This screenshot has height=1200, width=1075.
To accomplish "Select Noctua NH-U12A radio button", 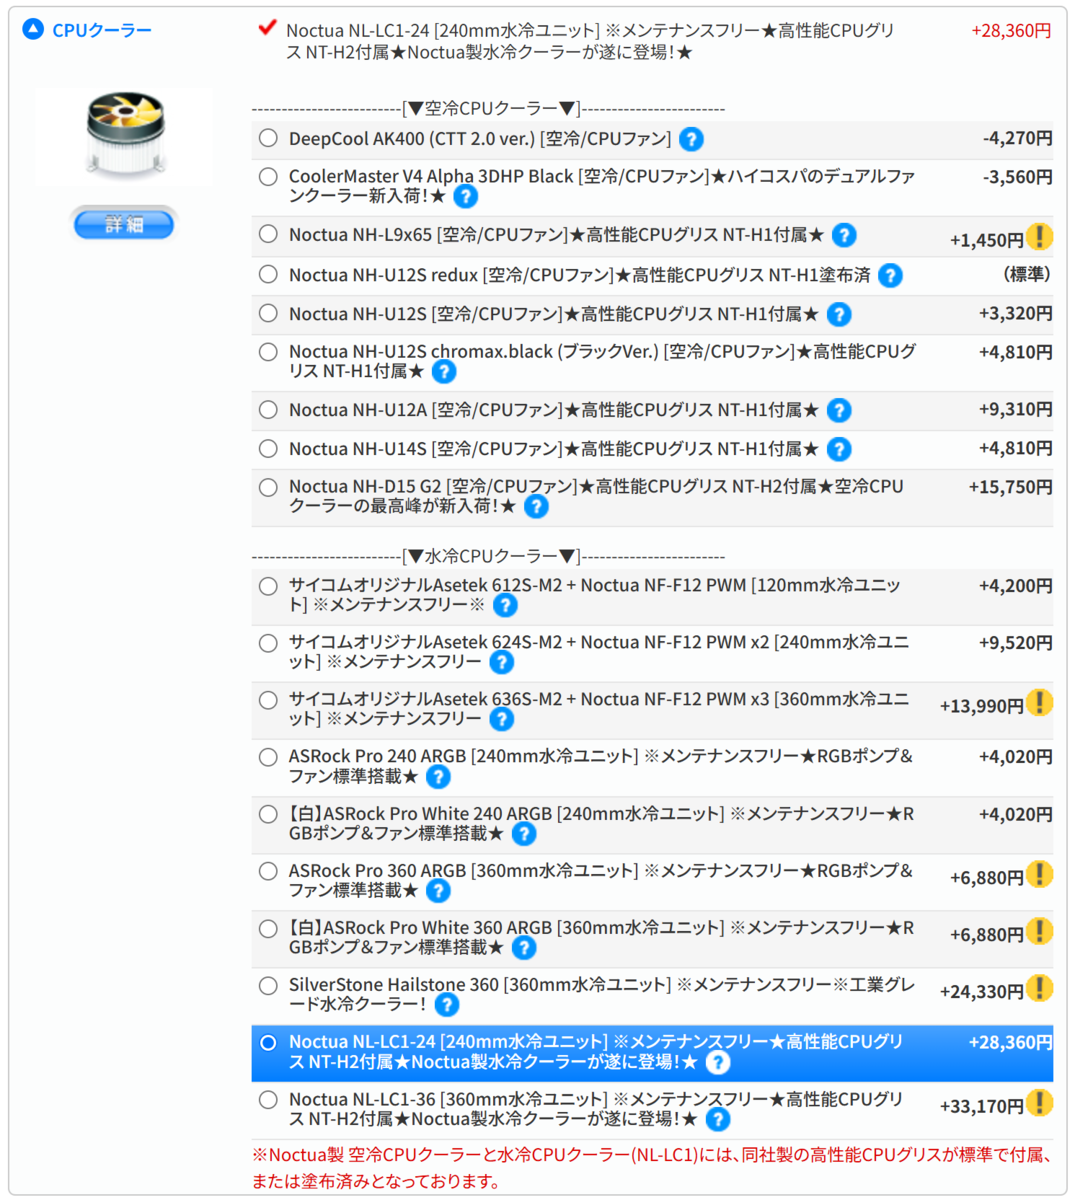I will (x=268, y=409).
